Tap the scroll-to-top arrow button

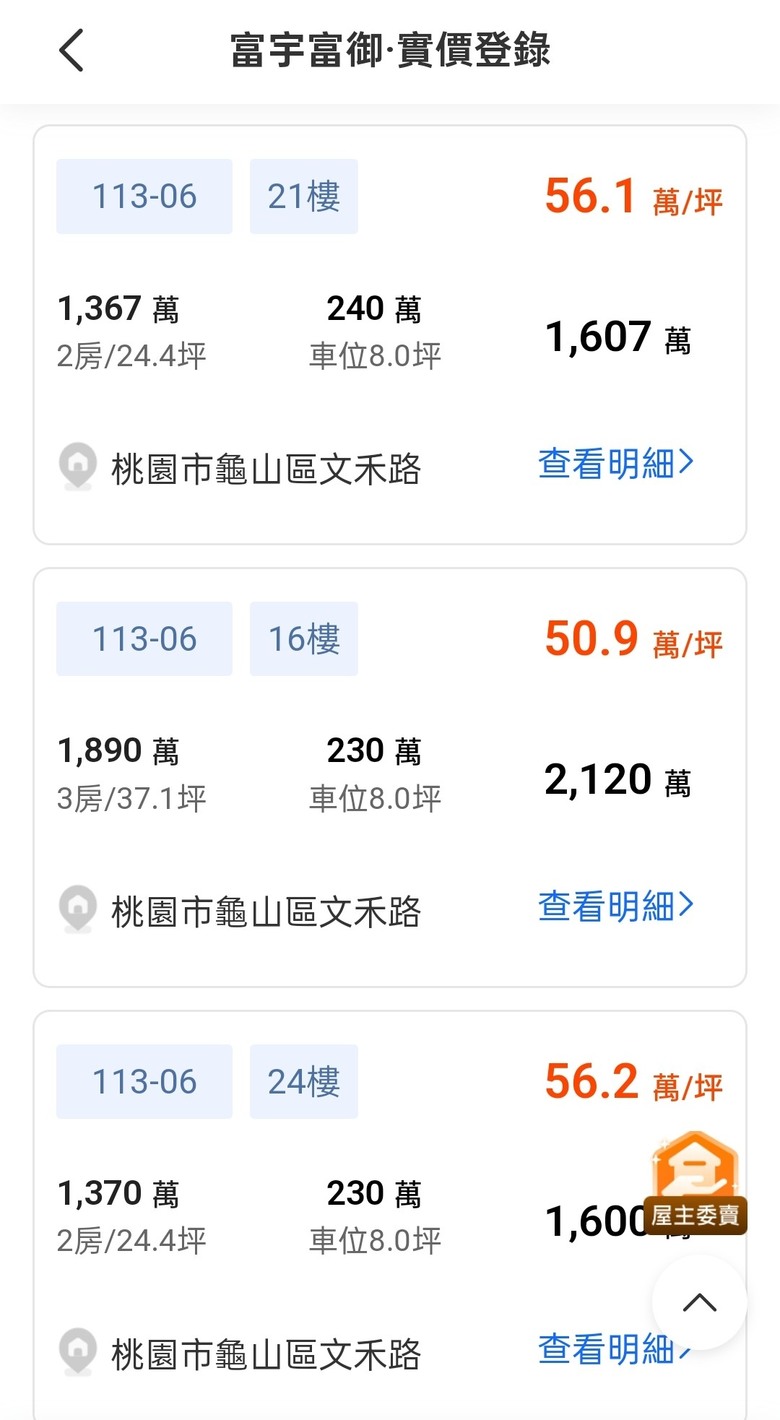[699, 1303]
